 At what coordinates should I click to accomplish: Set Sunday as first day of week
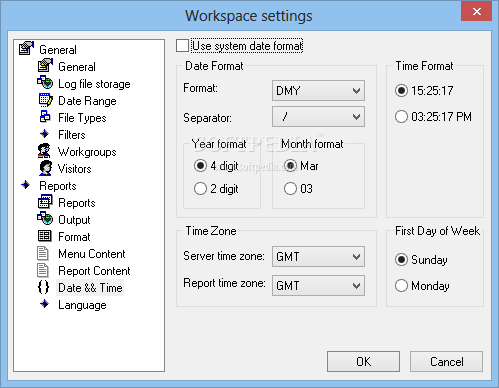pos(401,259)
